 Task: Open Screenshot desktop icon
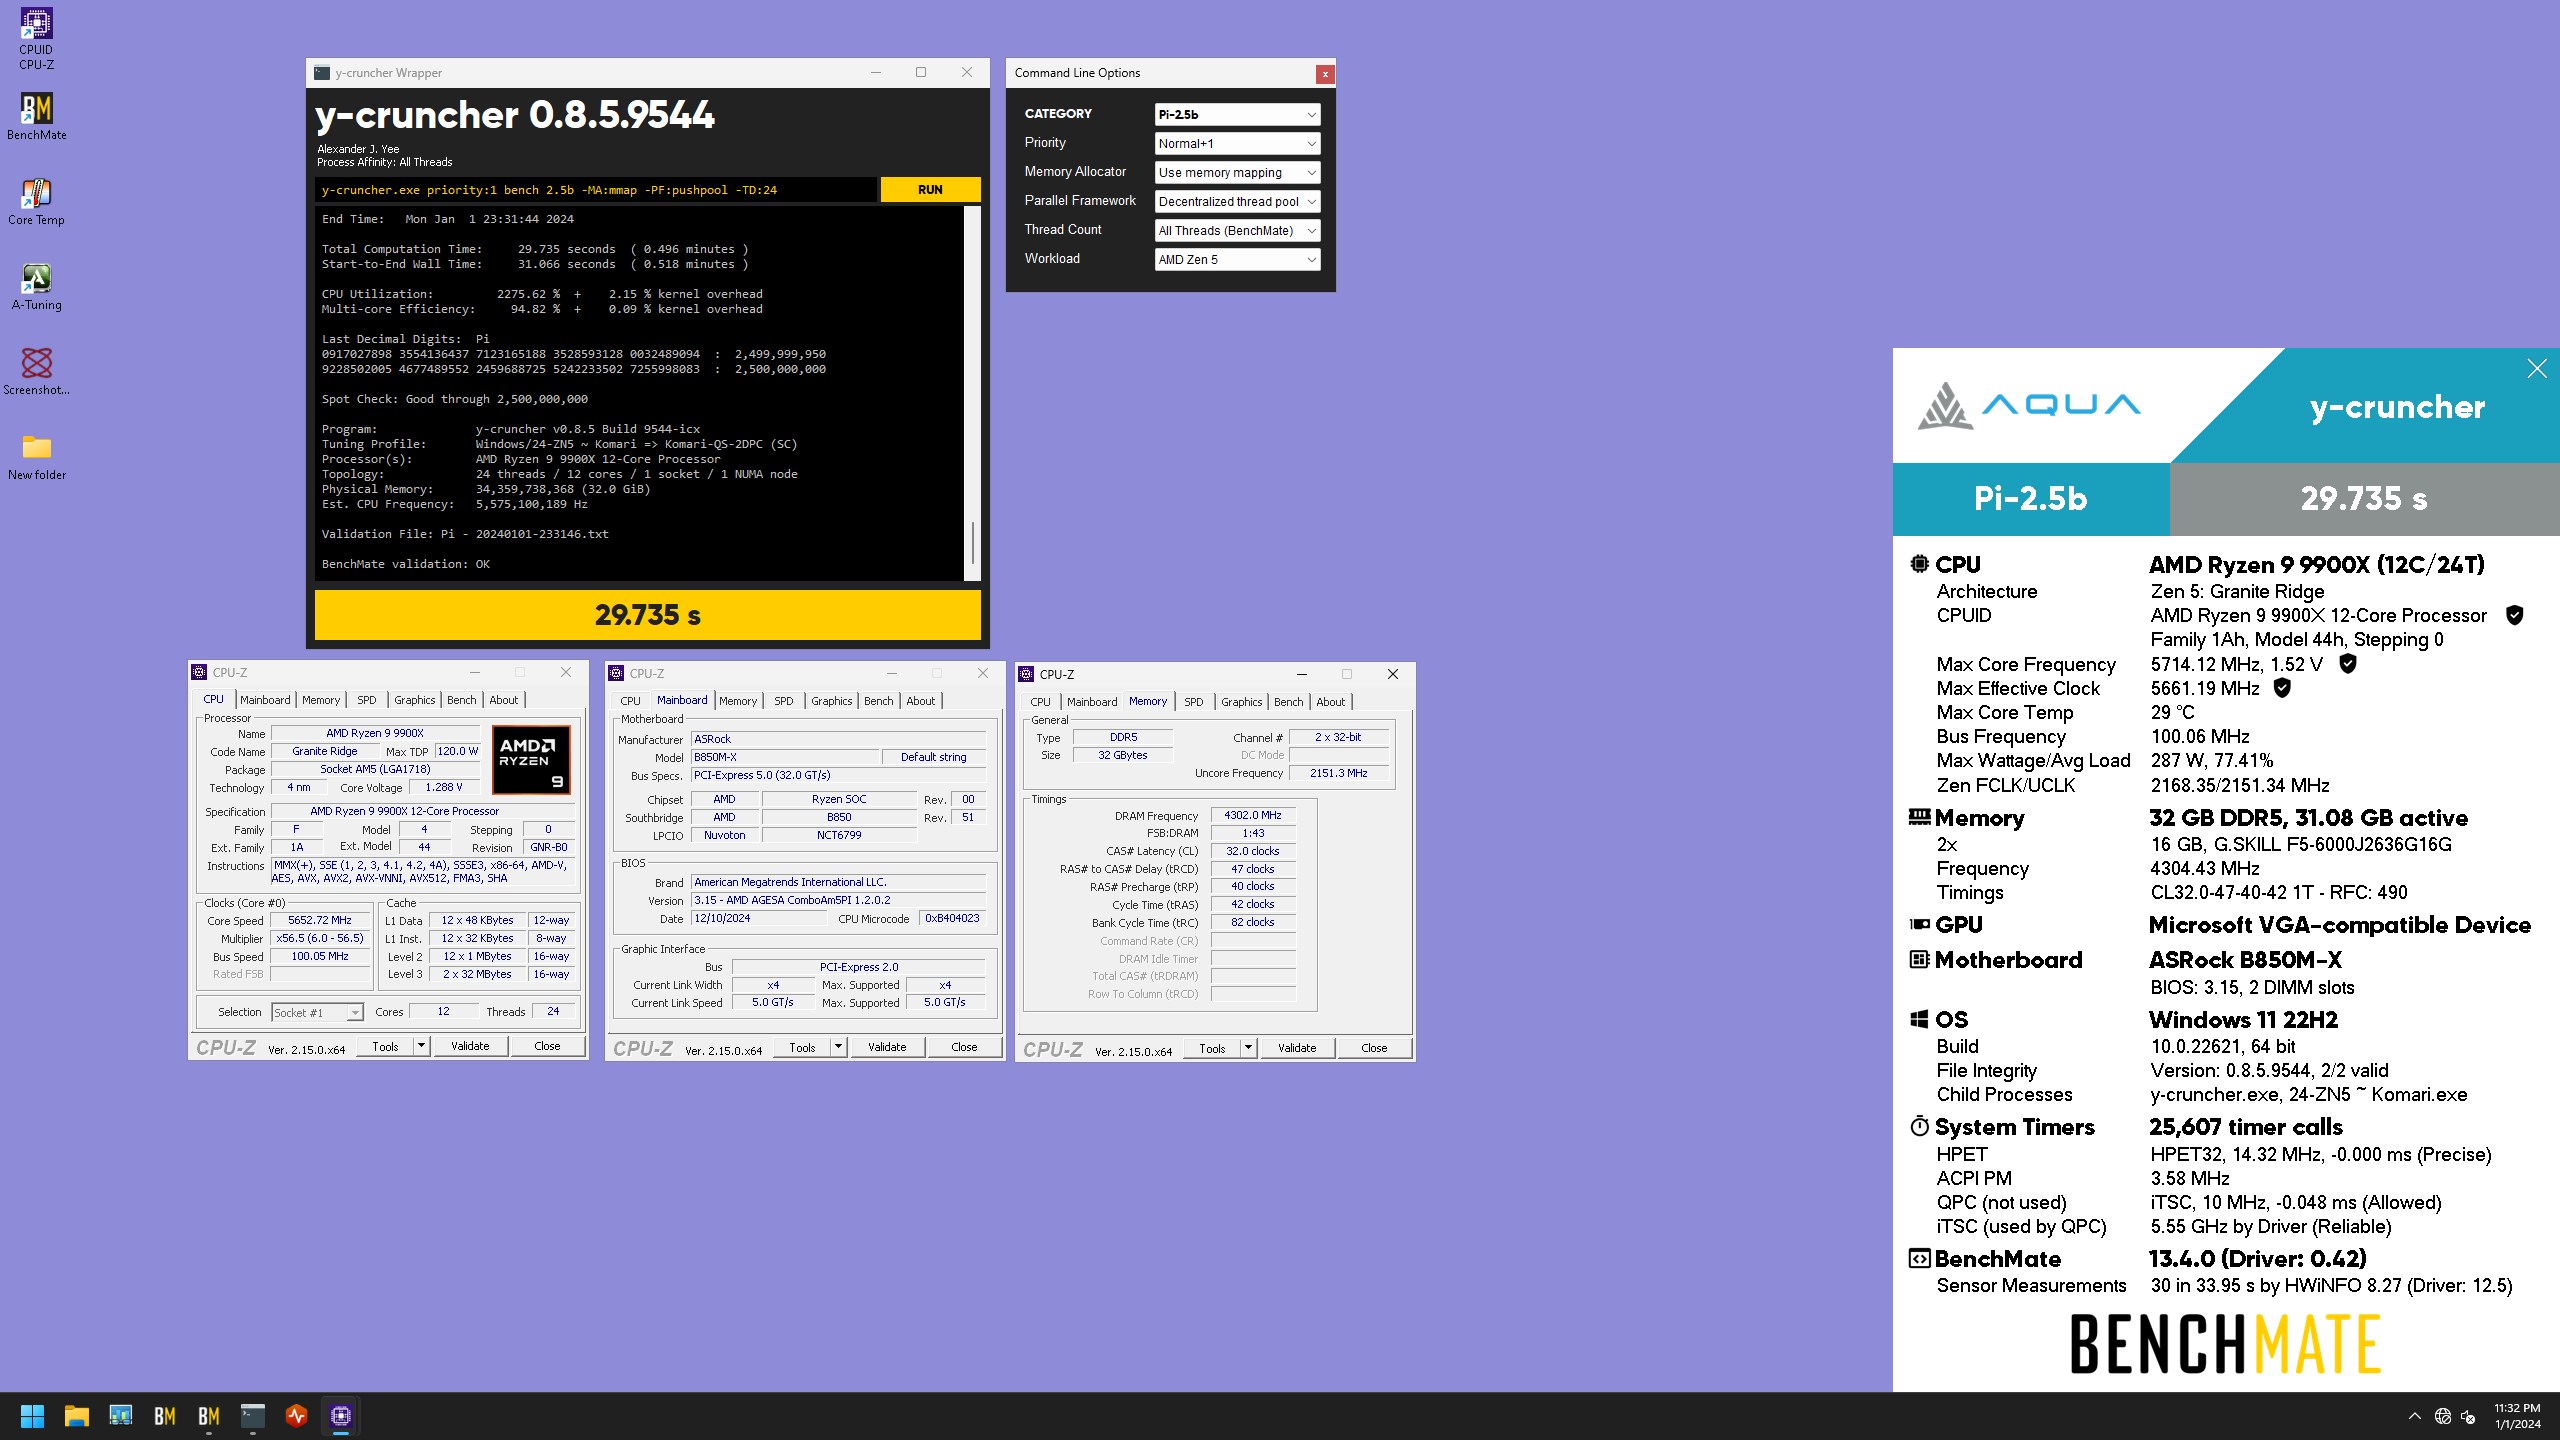click(x=36, y=372)
